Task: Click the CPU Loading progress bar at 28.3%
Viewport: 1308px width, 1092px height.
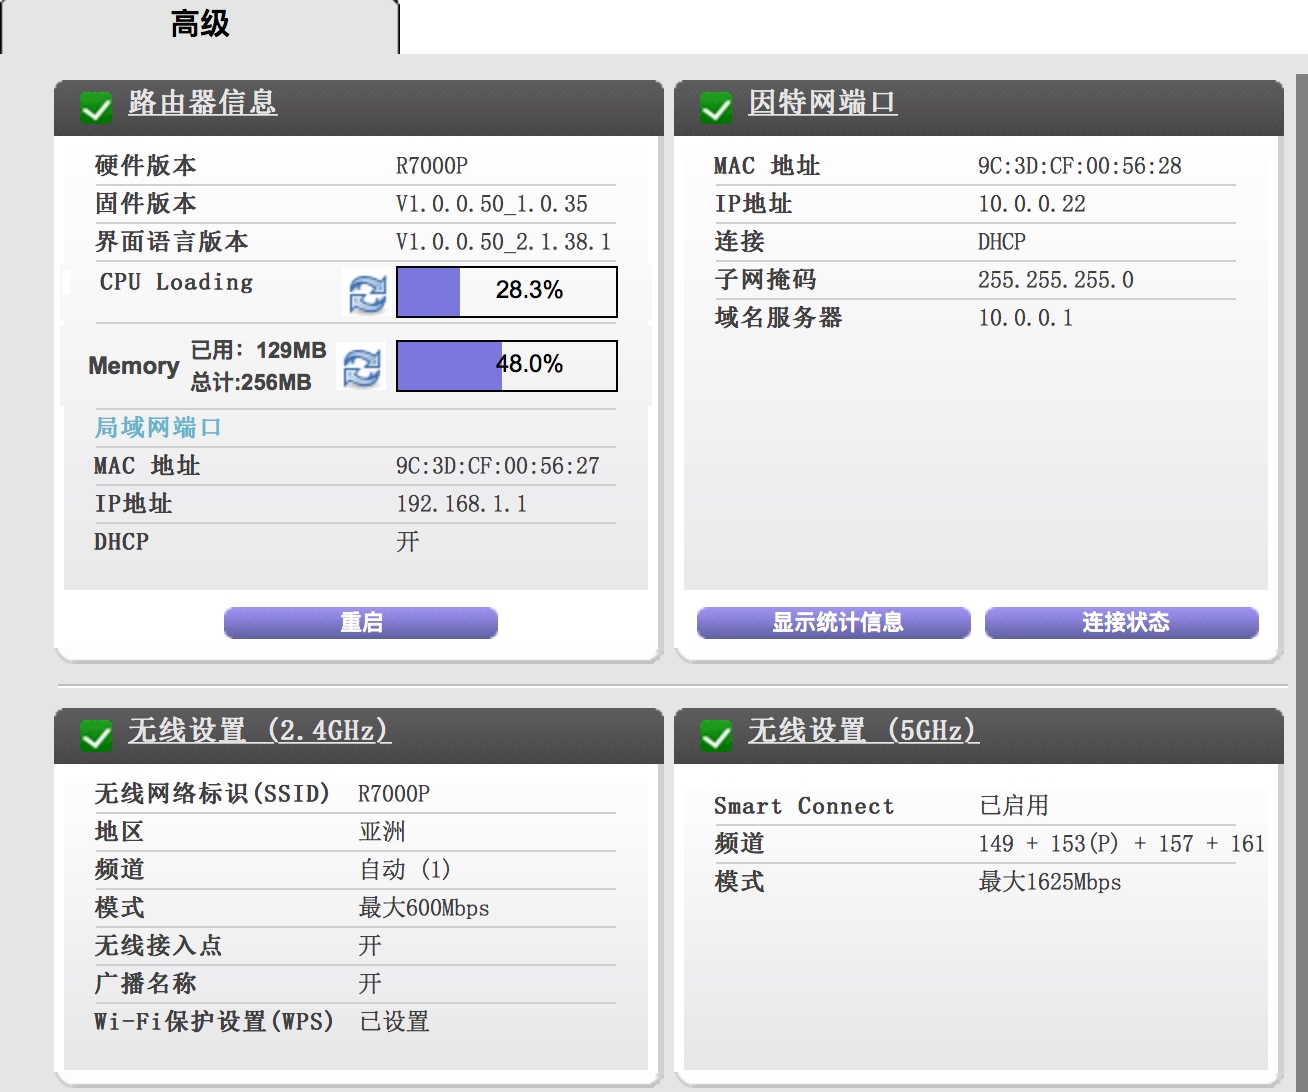Action: click(x=506, y=291)
